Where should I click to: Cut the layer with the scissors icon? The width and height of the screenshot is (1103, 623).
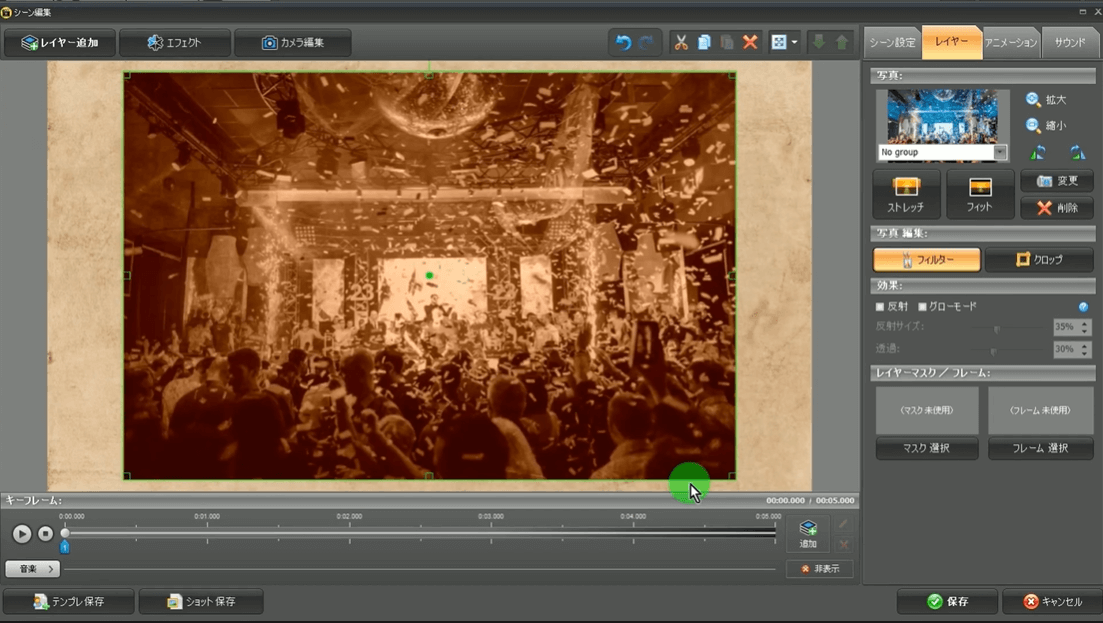pos(681,43)
